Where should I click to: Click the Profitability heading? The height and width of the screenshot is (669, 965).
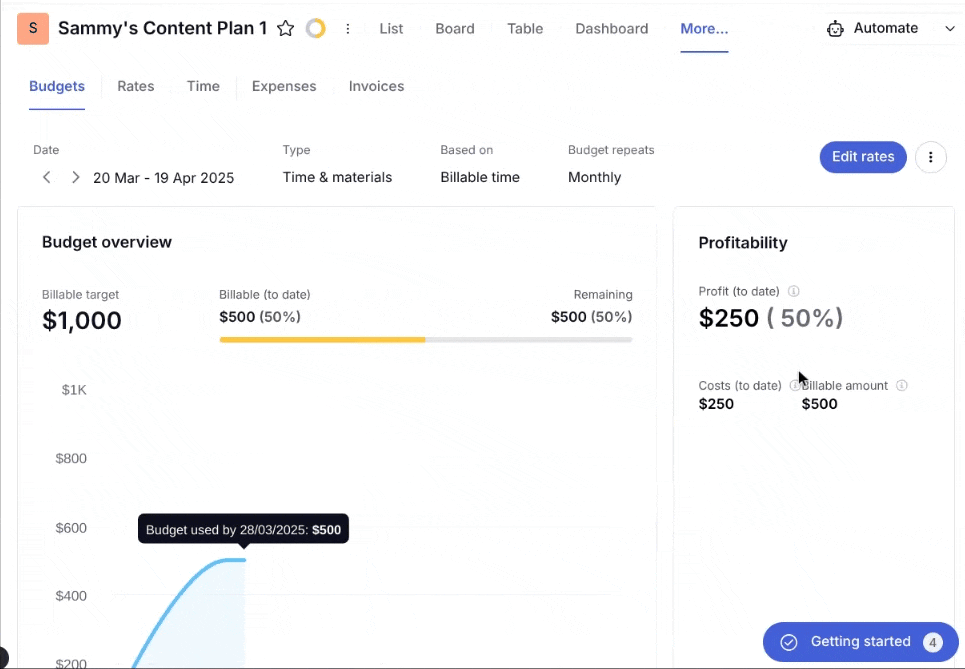click(743, 242)
